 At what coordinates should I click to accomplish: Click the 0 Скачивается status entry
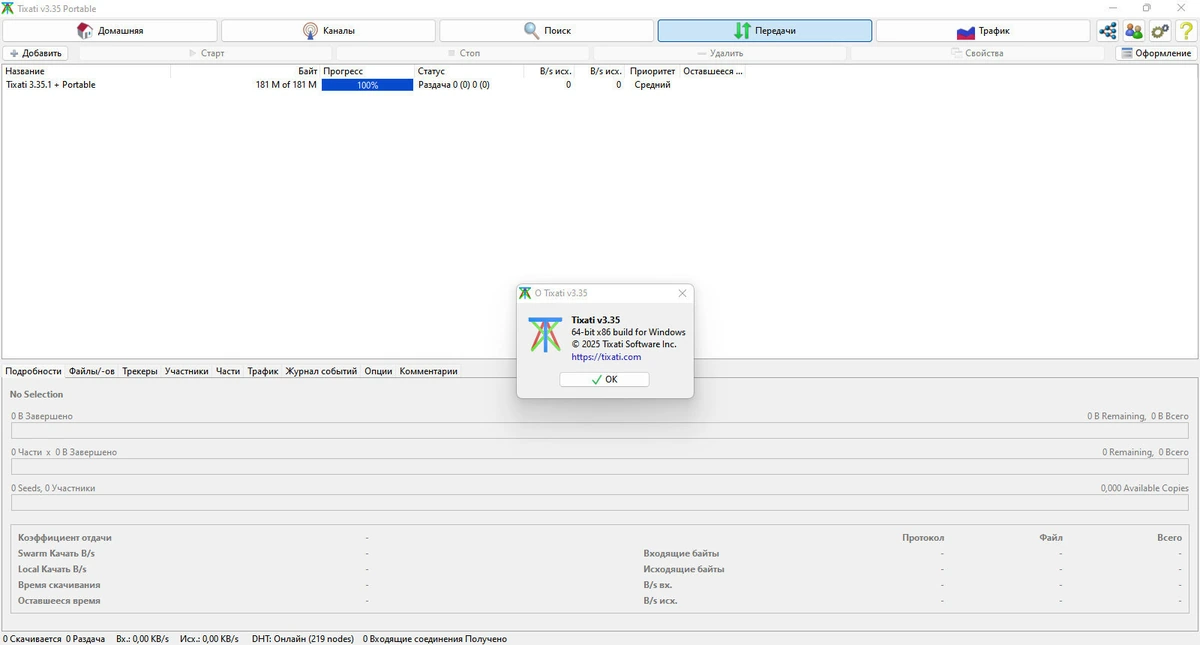coord(32,638)
